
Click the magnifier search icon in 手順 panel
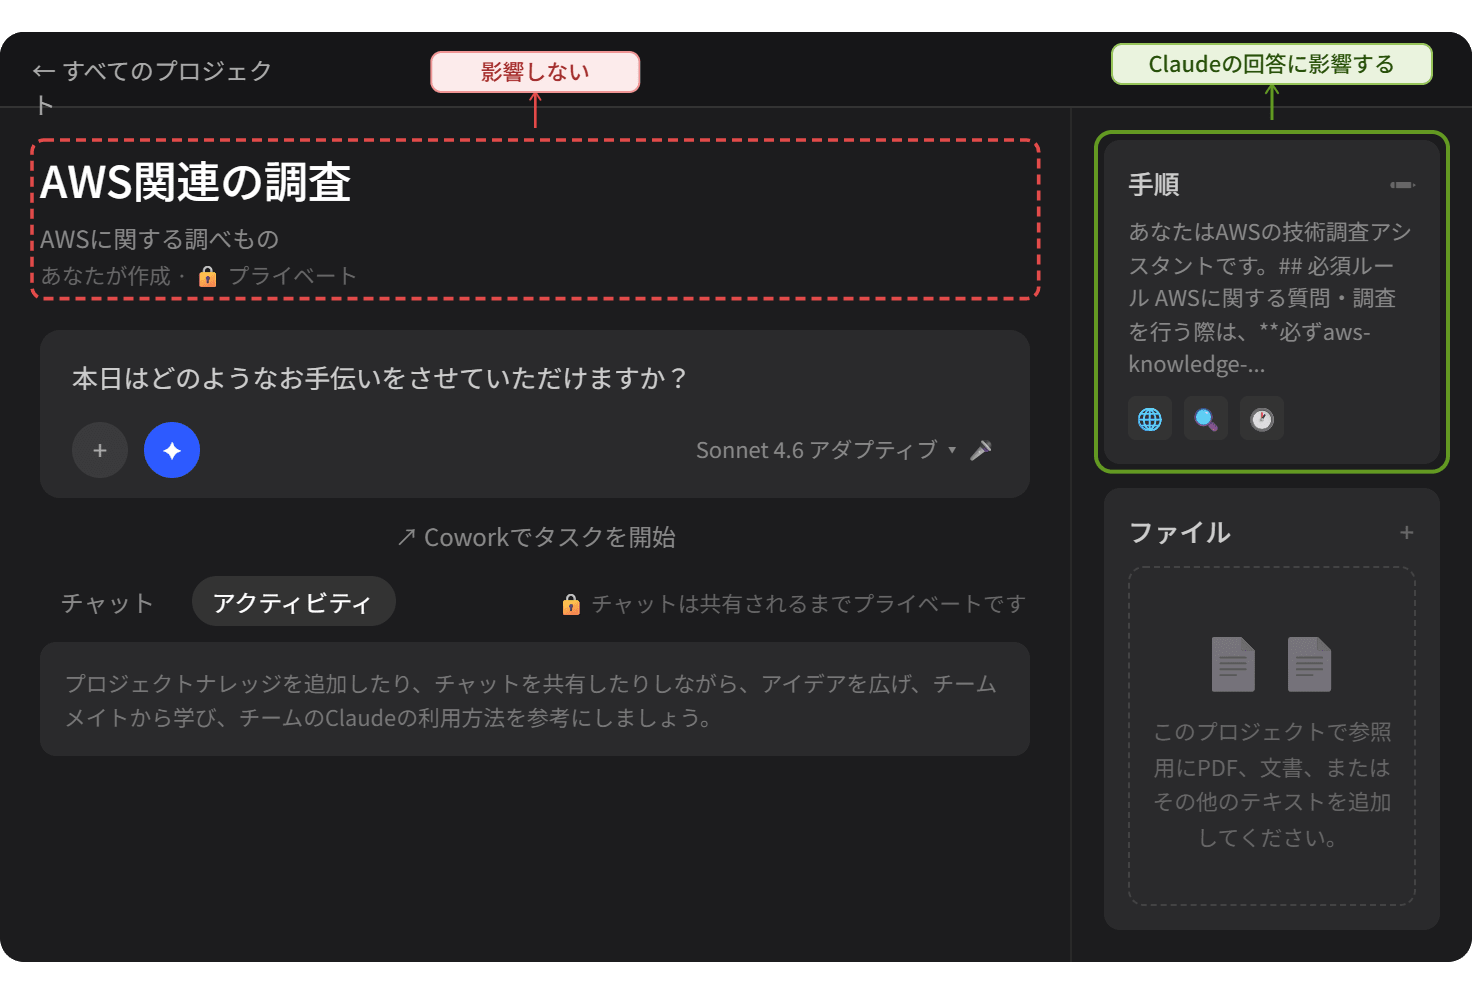tap(1206, 419)
